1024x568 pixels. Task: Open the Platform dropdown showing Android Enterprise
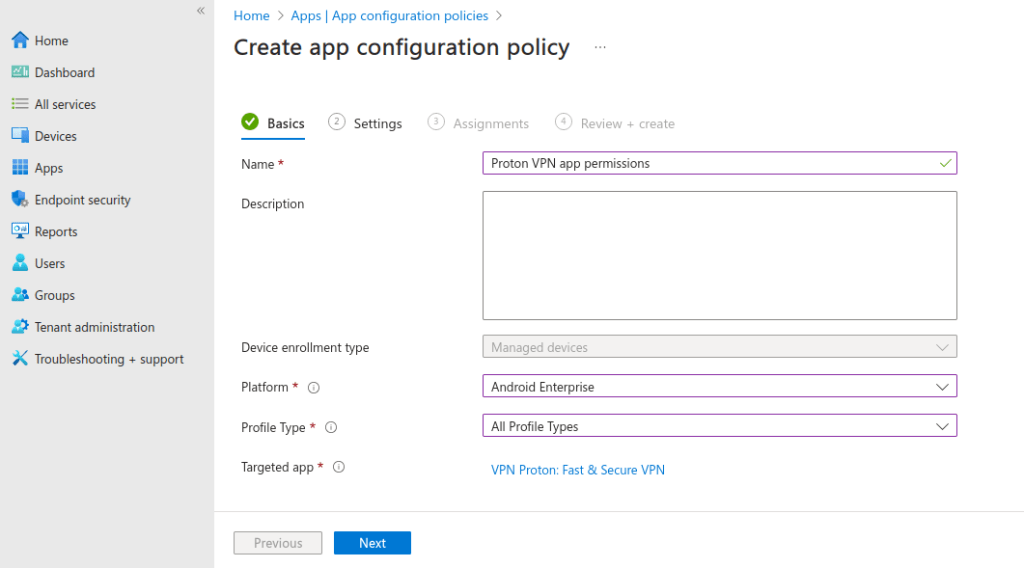(x=720, y=386)
